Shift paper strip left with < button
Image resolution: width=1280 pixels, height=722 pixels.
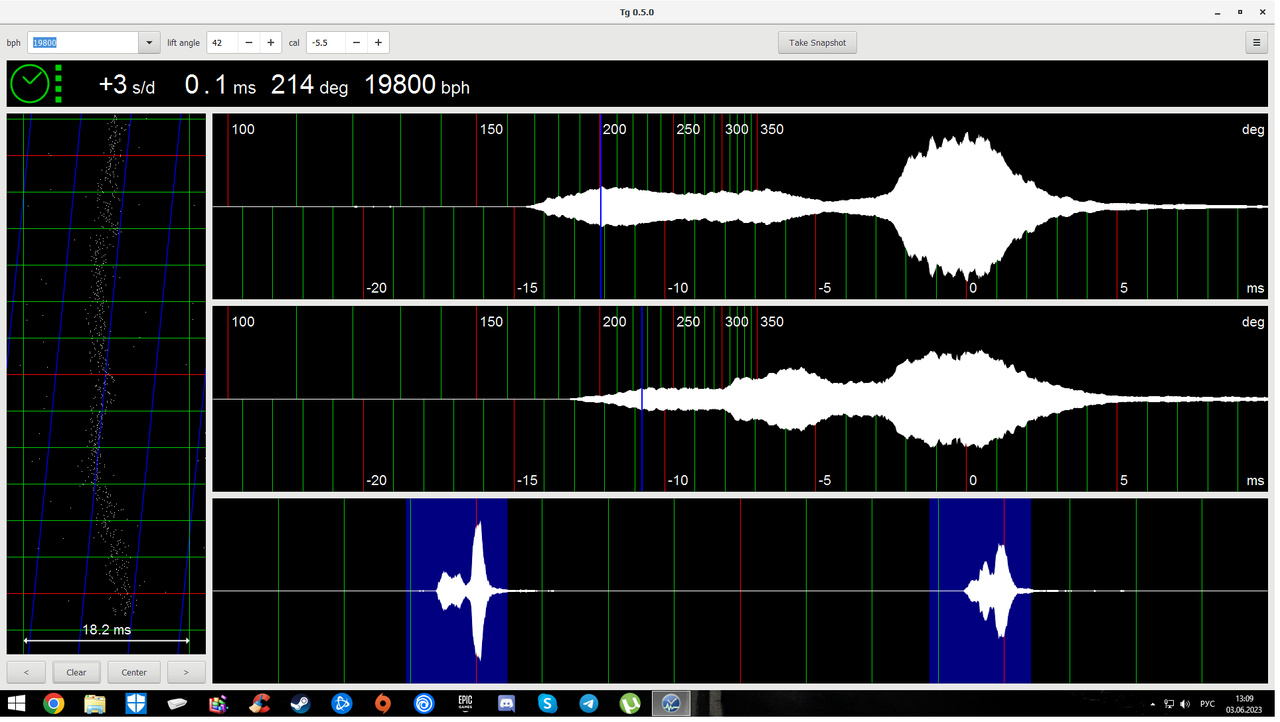(26, 672)
